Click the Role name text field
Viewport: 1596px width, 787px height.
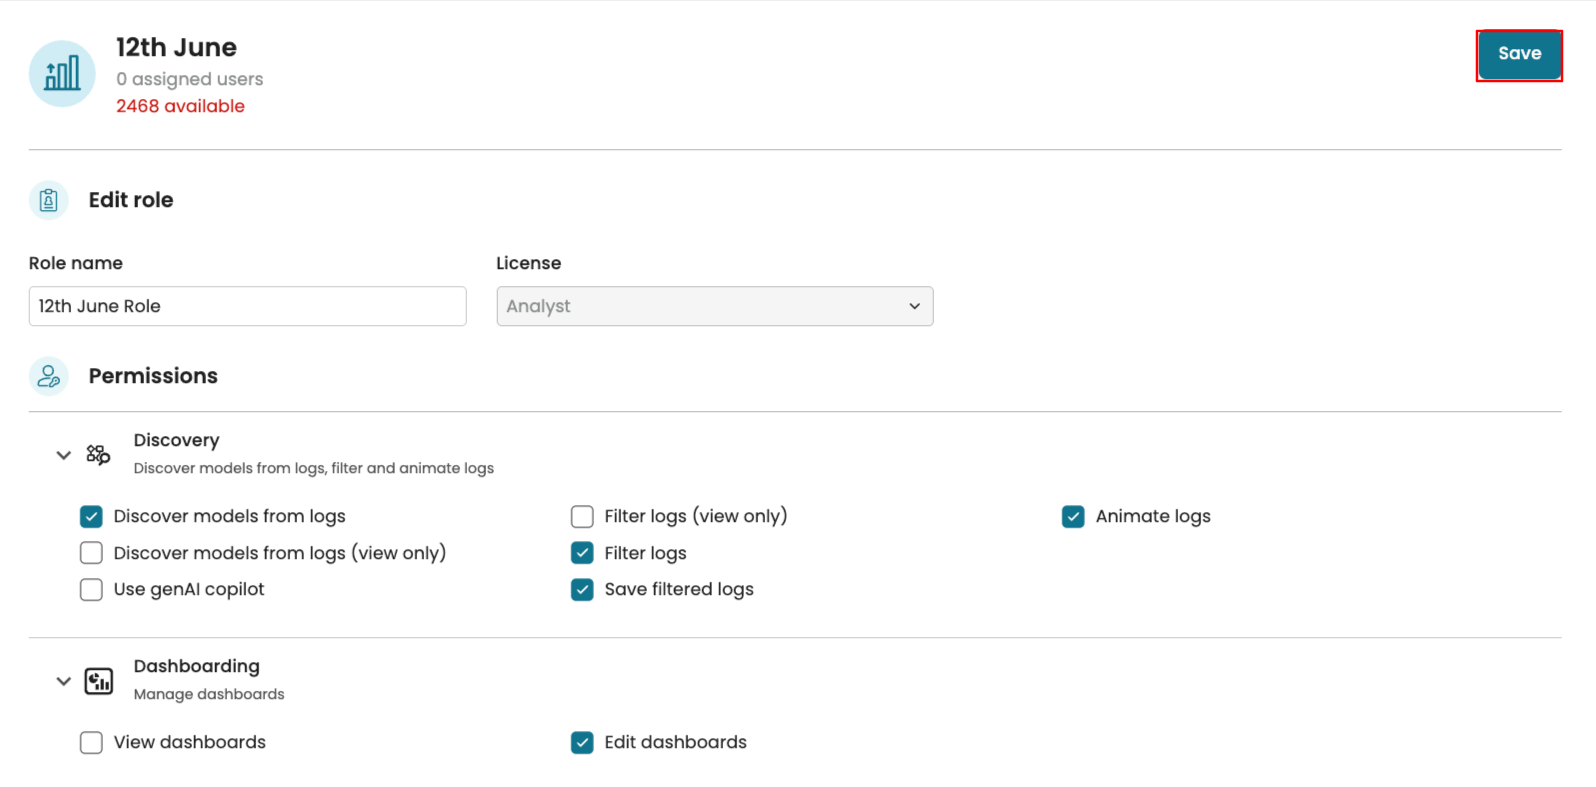[247, 306]
